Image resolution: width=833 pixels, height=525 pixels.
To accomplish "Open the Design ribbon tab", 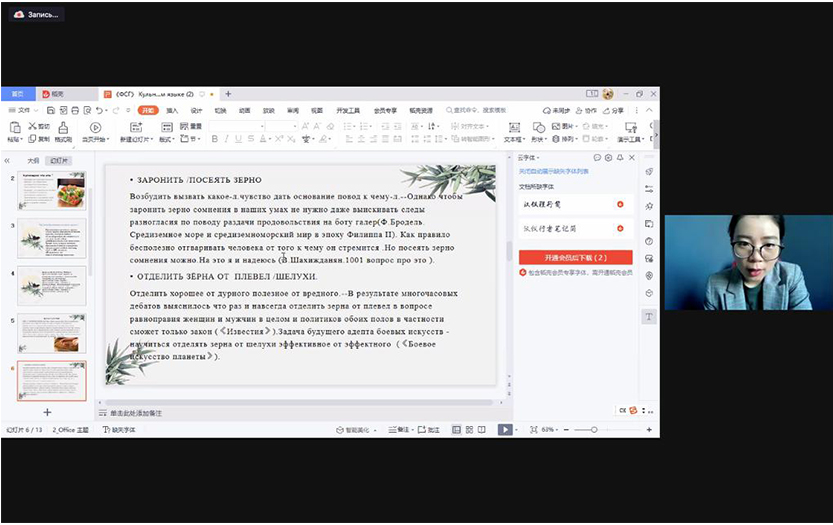I will click(x=196, y=110).
